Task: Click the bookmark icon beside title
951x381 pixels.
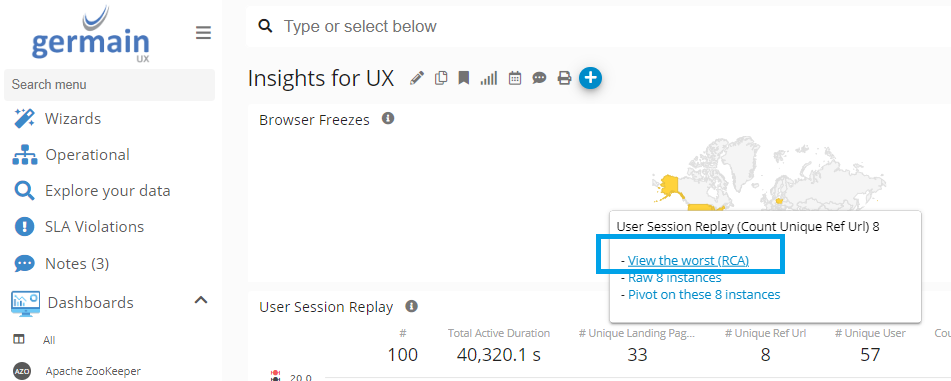Action: click(464, 78)
